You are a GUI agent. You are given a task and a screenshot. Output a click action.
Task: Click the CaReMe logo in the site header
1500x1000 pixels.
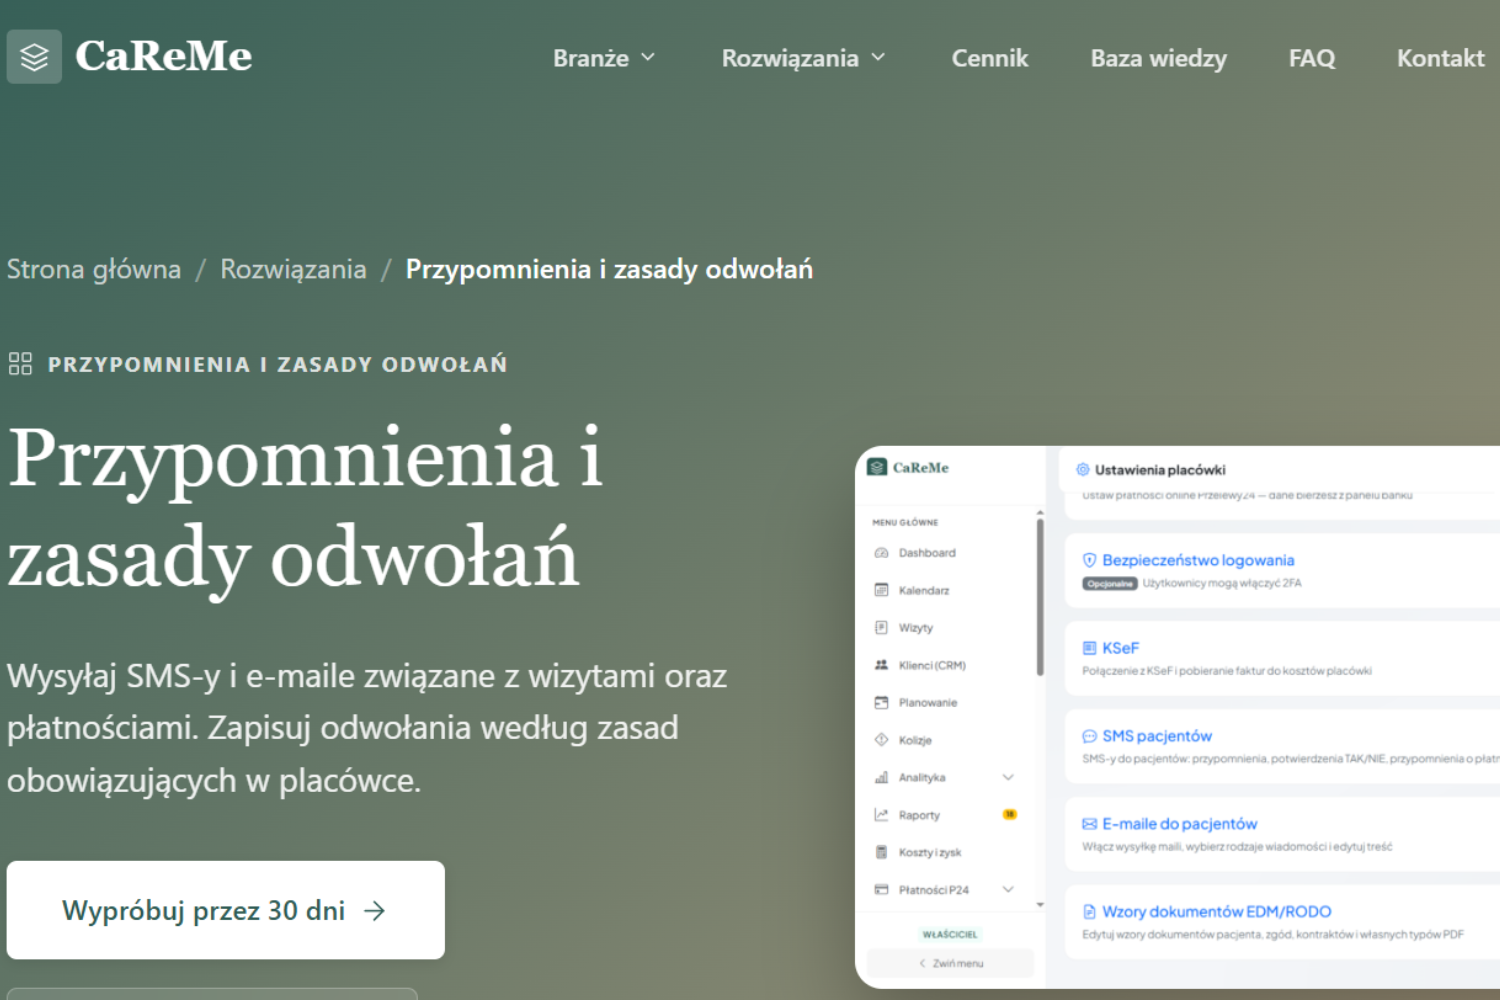click(x=130, y=56)
